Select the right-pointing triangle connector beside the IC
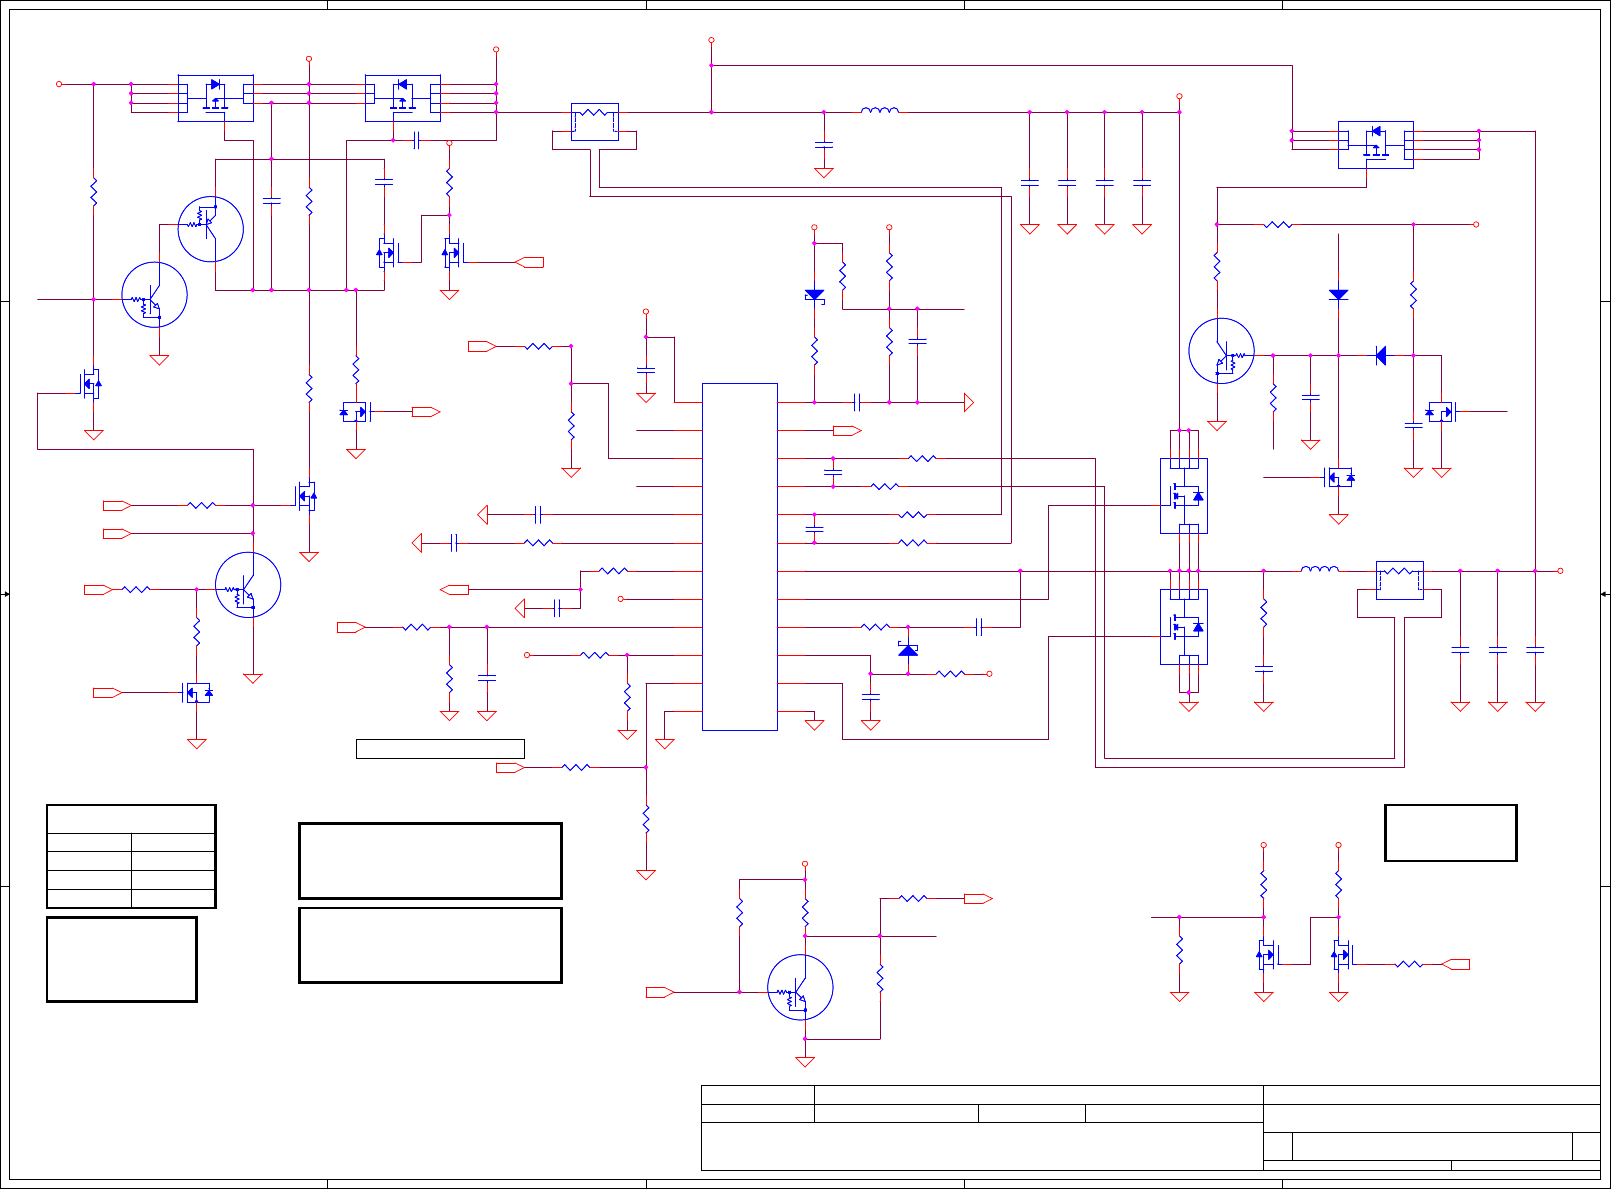This screenshot has width=1611, height=1190. tap(969, 402)
